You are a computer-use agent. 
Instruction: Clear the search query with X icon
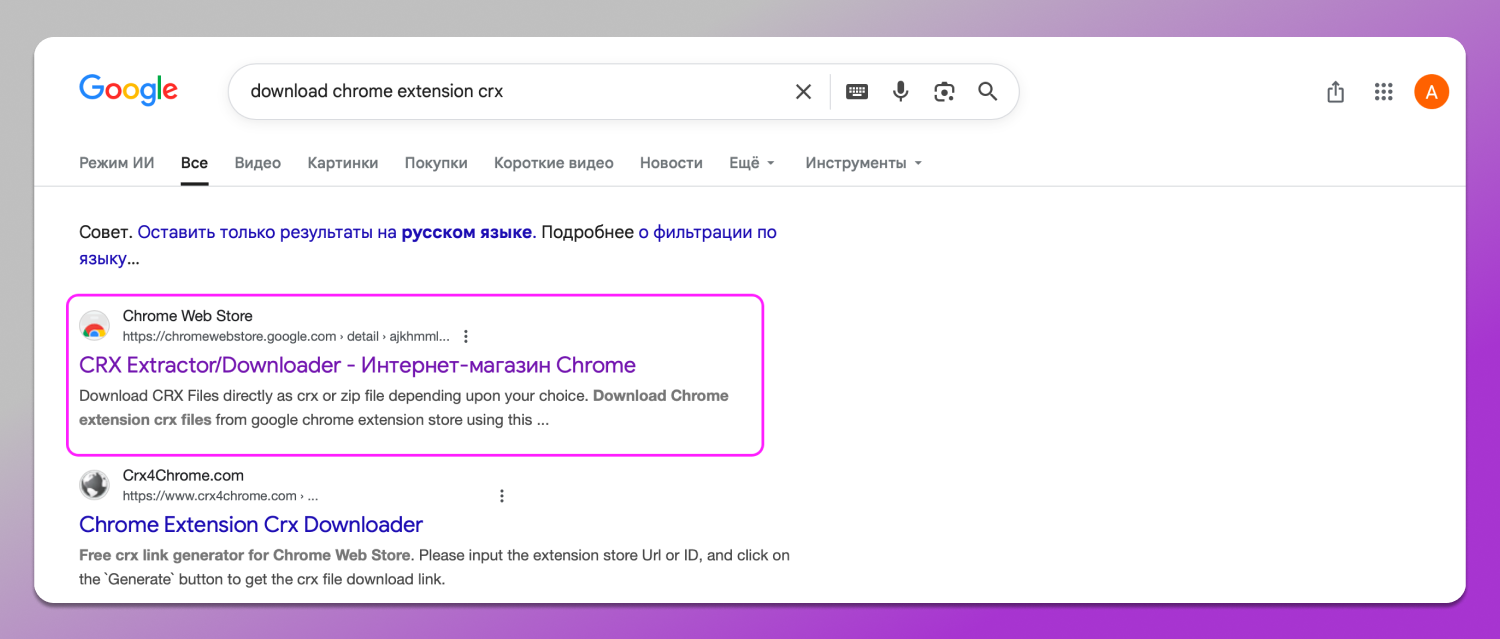[803, 92]
